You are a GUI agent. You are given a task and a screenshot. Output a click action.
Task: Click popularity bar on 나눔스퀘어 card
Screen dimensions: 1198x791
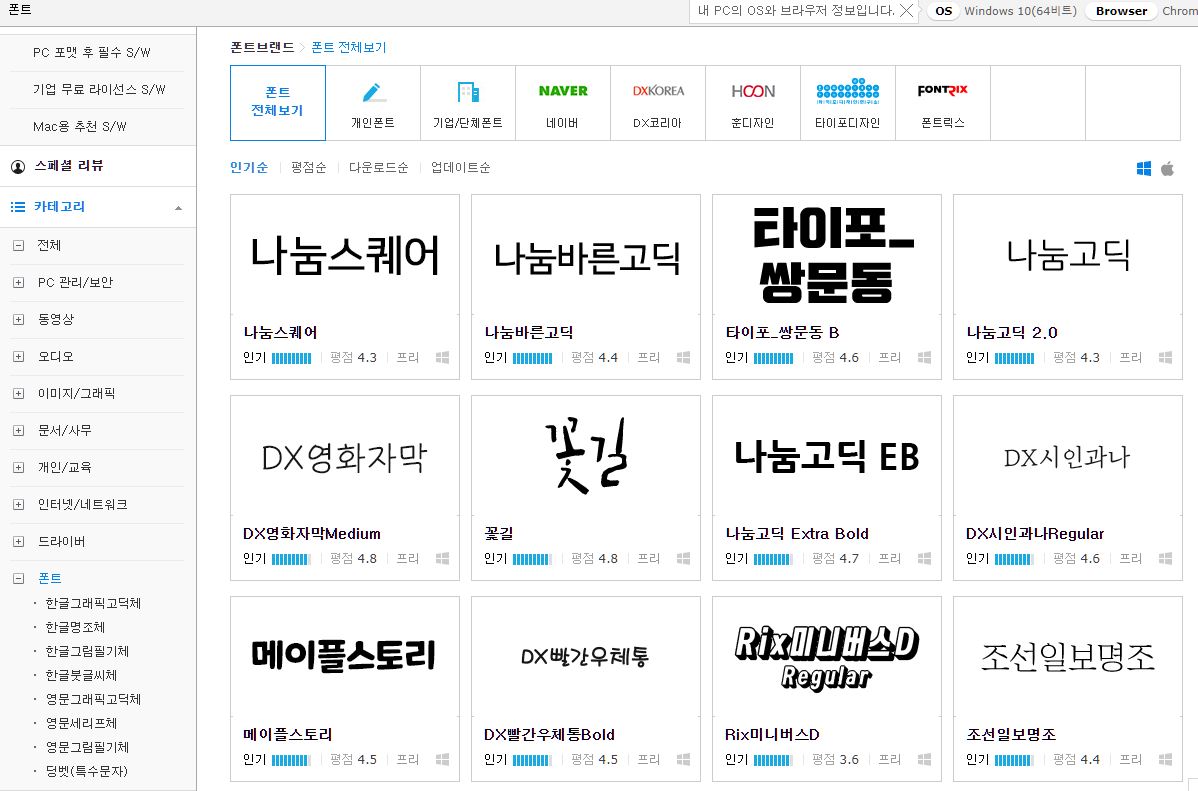click(291, 358)
